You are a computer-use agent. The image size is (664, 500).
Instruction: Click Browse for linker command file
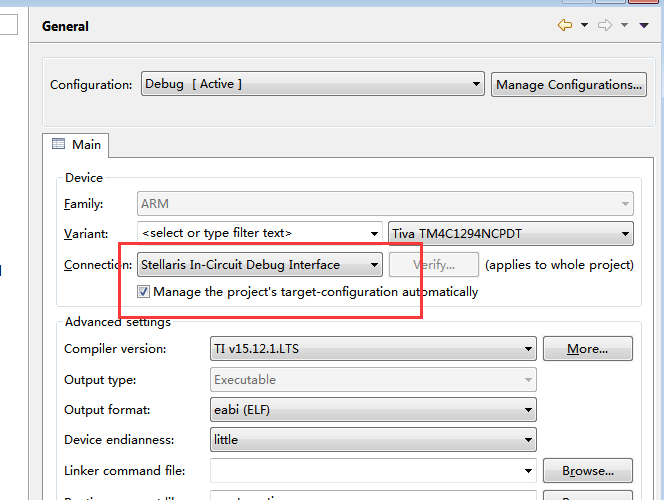pos(587,471)
